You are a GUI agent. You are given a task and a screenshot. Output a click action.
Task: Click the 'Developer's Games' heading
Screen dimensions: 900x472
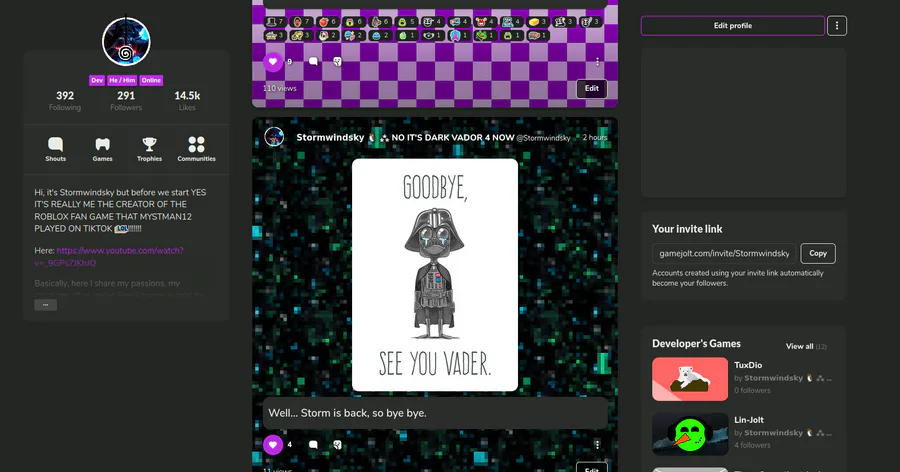tap(696, 343)
